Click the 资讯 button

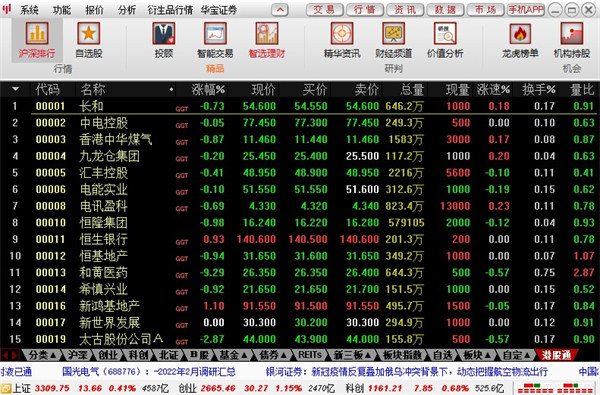coord(405,10)
